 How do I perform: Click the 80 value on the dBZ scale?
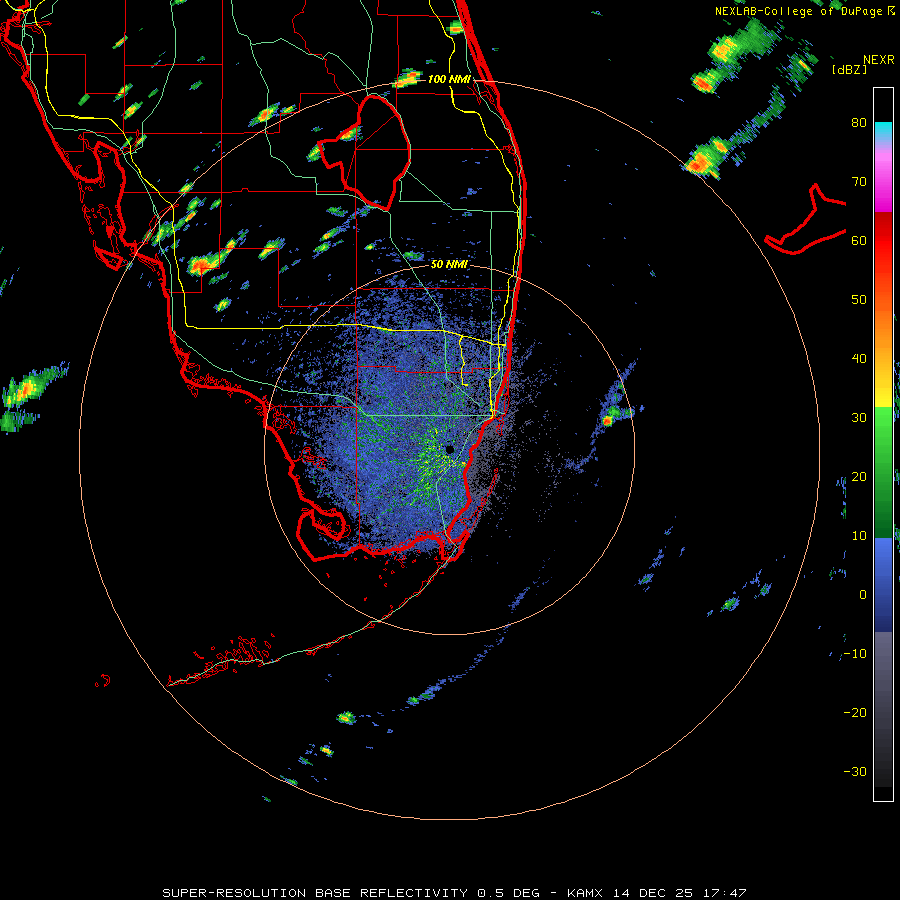(859, 123)
